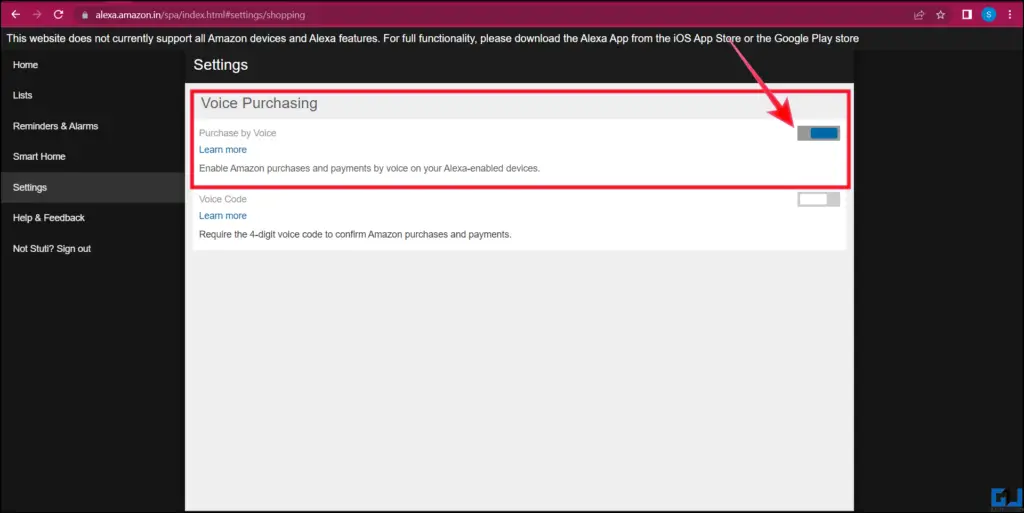This screenshot has width=1024, height=513.
Task: Open the Chrome profile avatar
Action: pyautogui.click(x=989, y=14)
